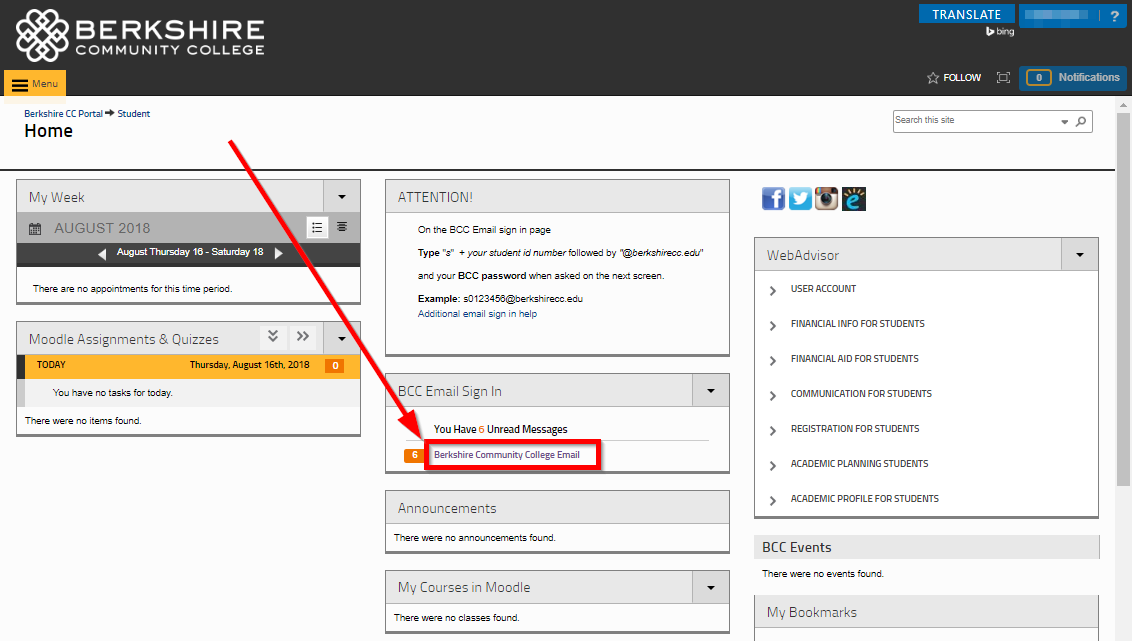This screenshot has width=1132, height=641.
Task: Click the TRANSLATE button
Action: tap(967, 14)
